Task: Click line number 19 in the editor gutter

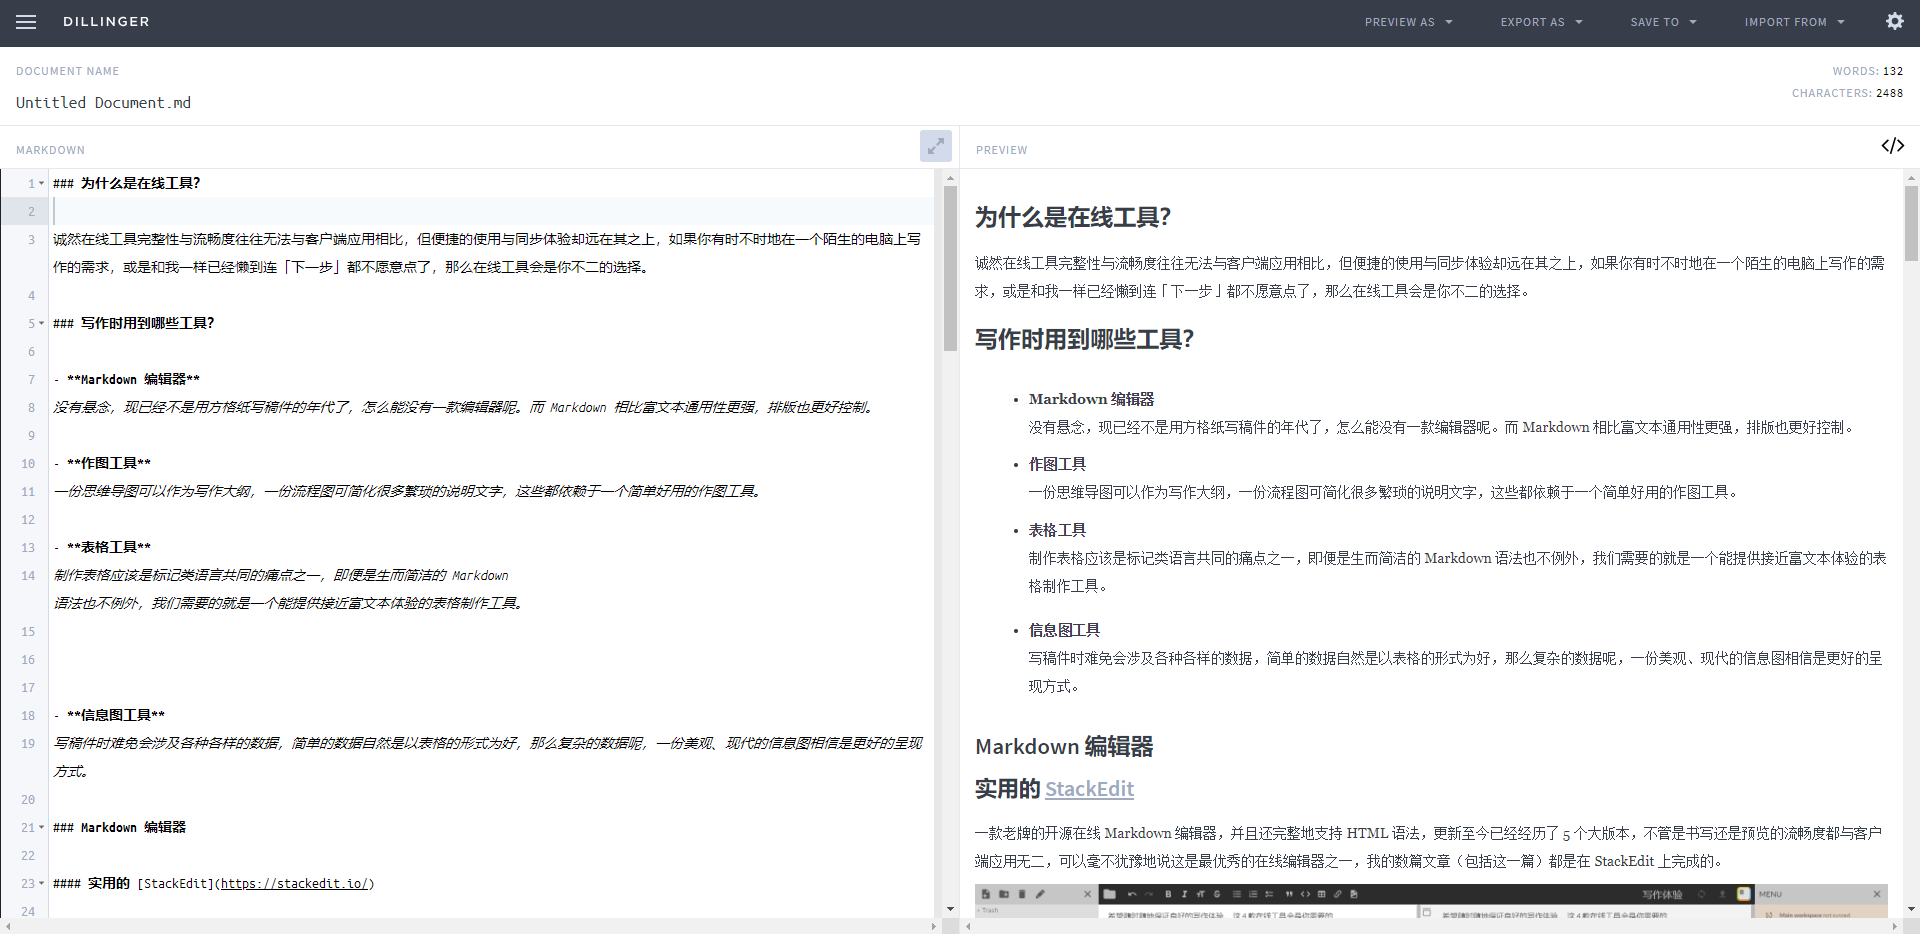Action: 28,744
